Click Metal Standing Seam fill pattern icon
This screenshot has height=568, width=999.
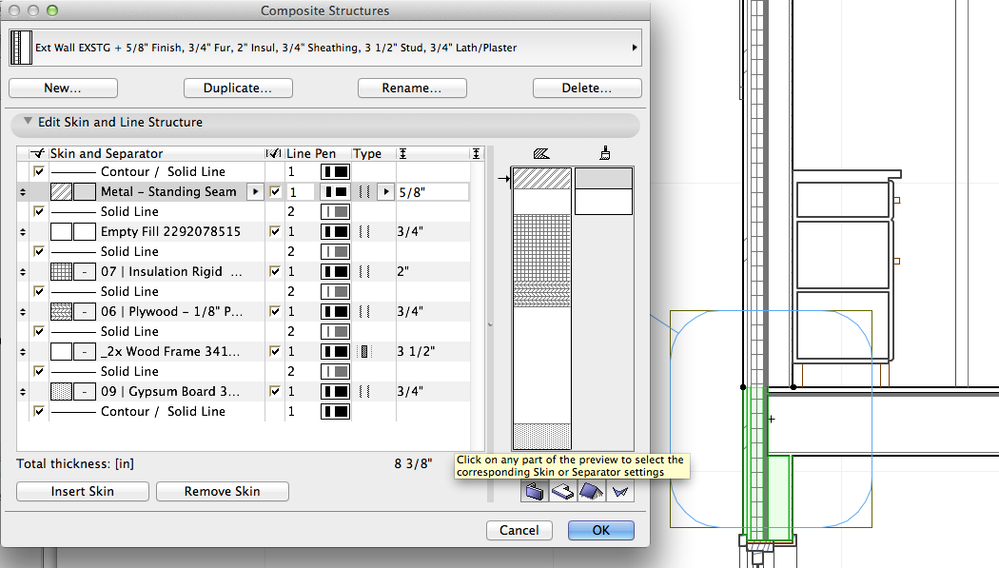pyautogui.click(x=62, y=191)
